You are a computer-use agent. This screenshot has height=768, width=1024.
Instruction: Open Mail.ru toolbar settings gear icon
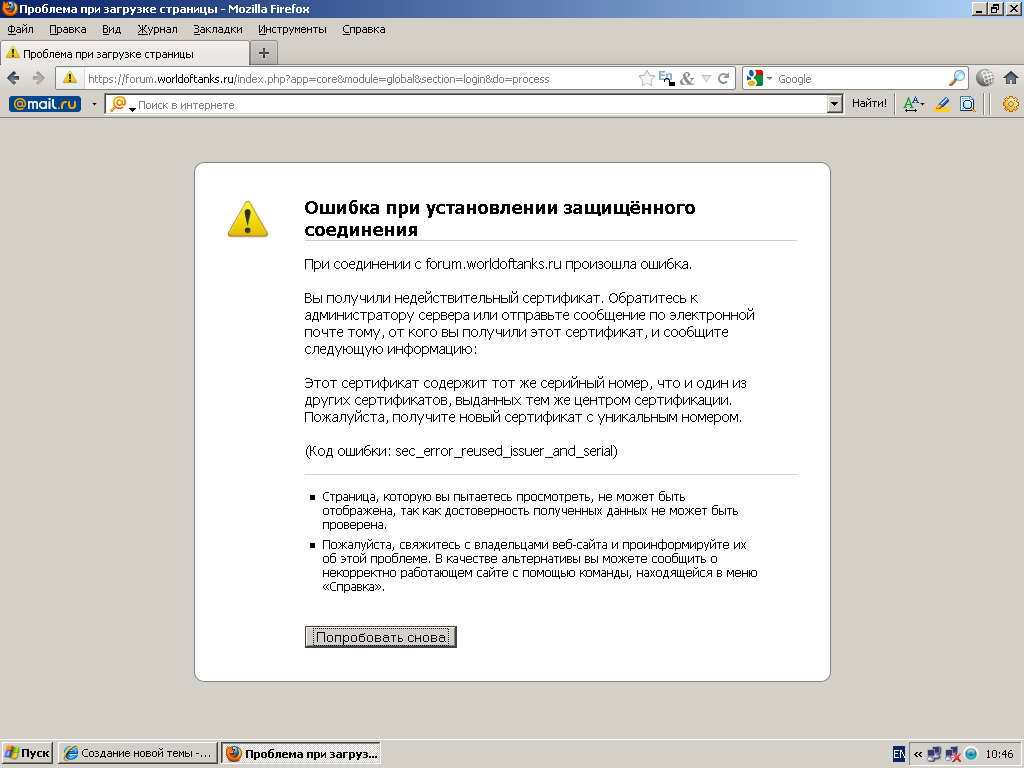tap(1010, 104)
